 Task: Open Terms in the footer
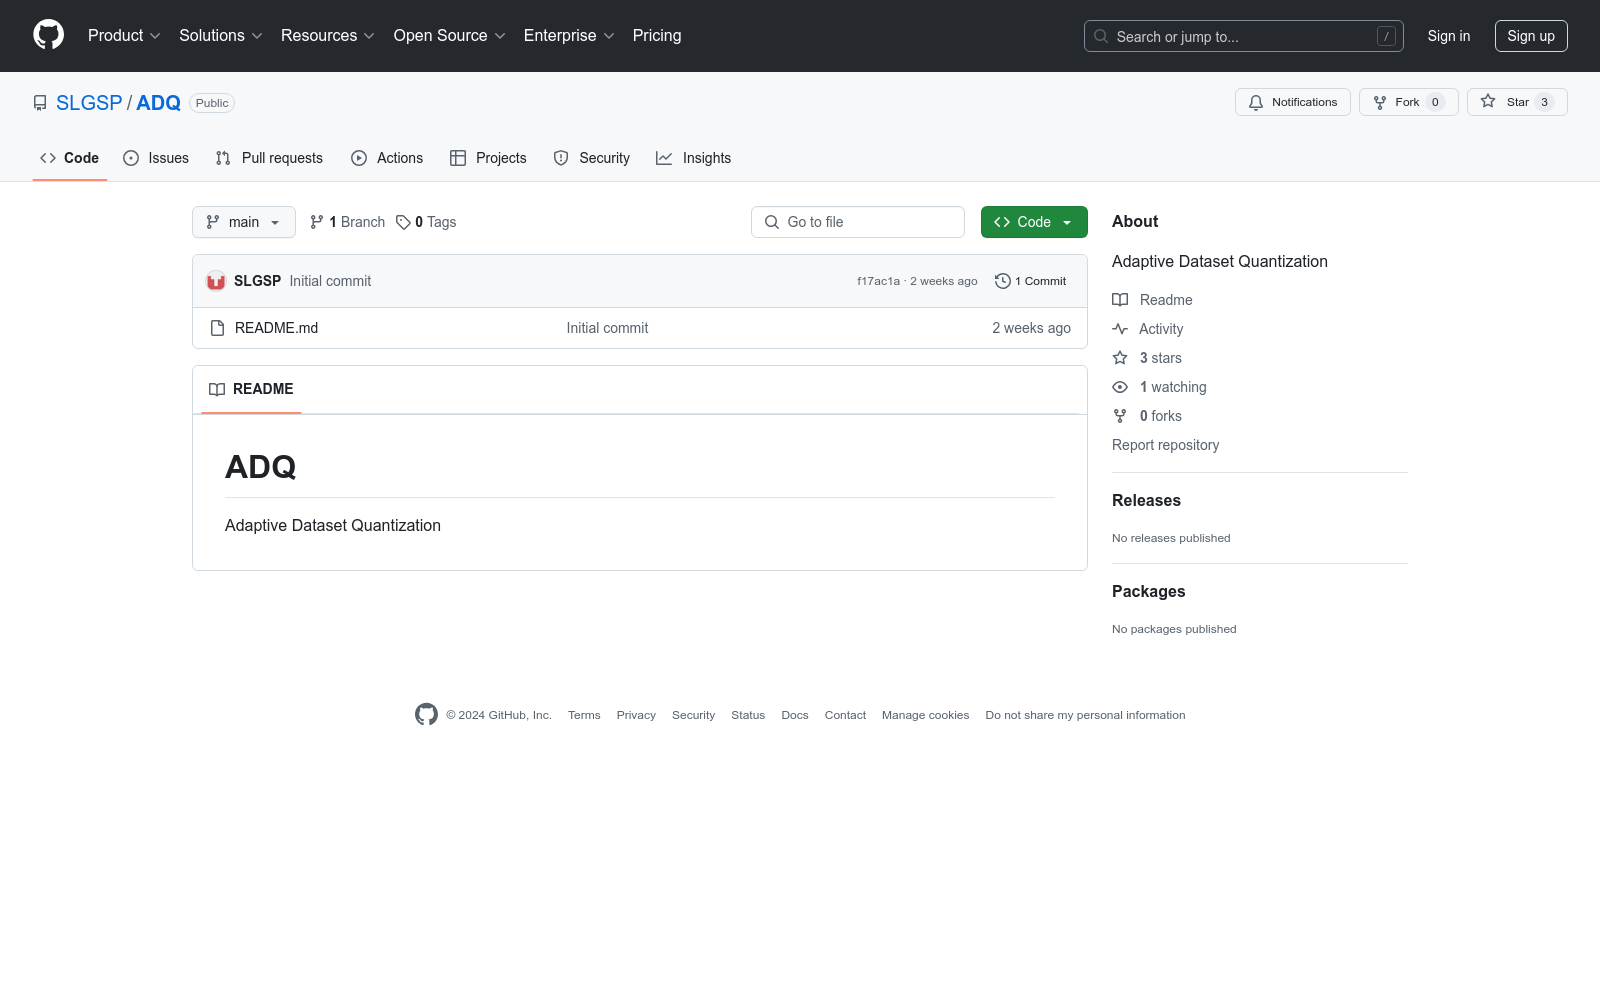point(584,715)
